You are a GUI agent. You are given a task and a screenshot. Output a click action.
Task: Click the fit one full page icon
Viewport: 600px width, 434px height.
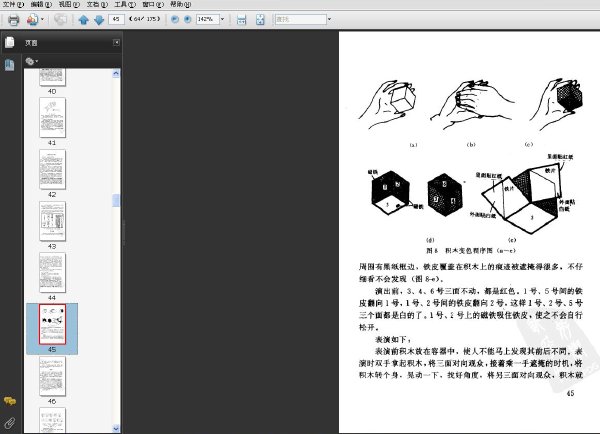pos(260,20)
